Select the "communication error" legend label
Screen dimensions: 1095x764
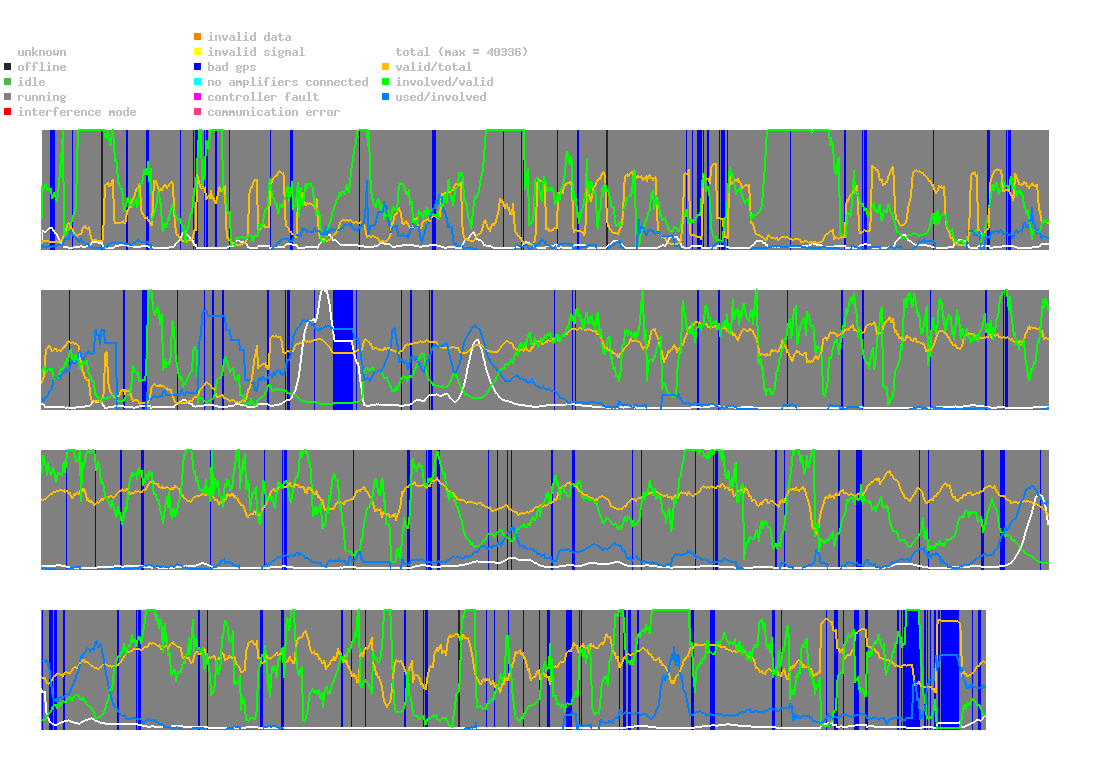(x=274, y=112)
